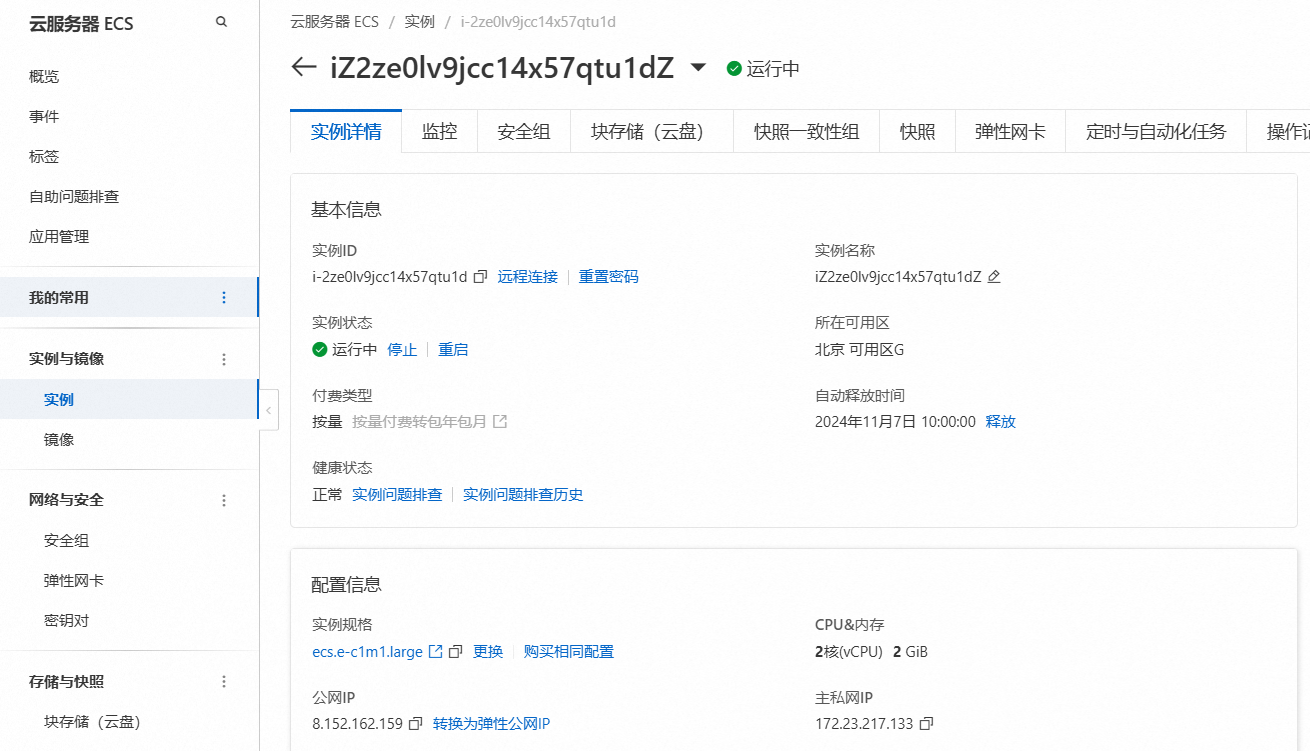This screenshot has width=1310, height=751.
Task: Select 密钥对 in the sidebar
Action: (x=67, y=621)
